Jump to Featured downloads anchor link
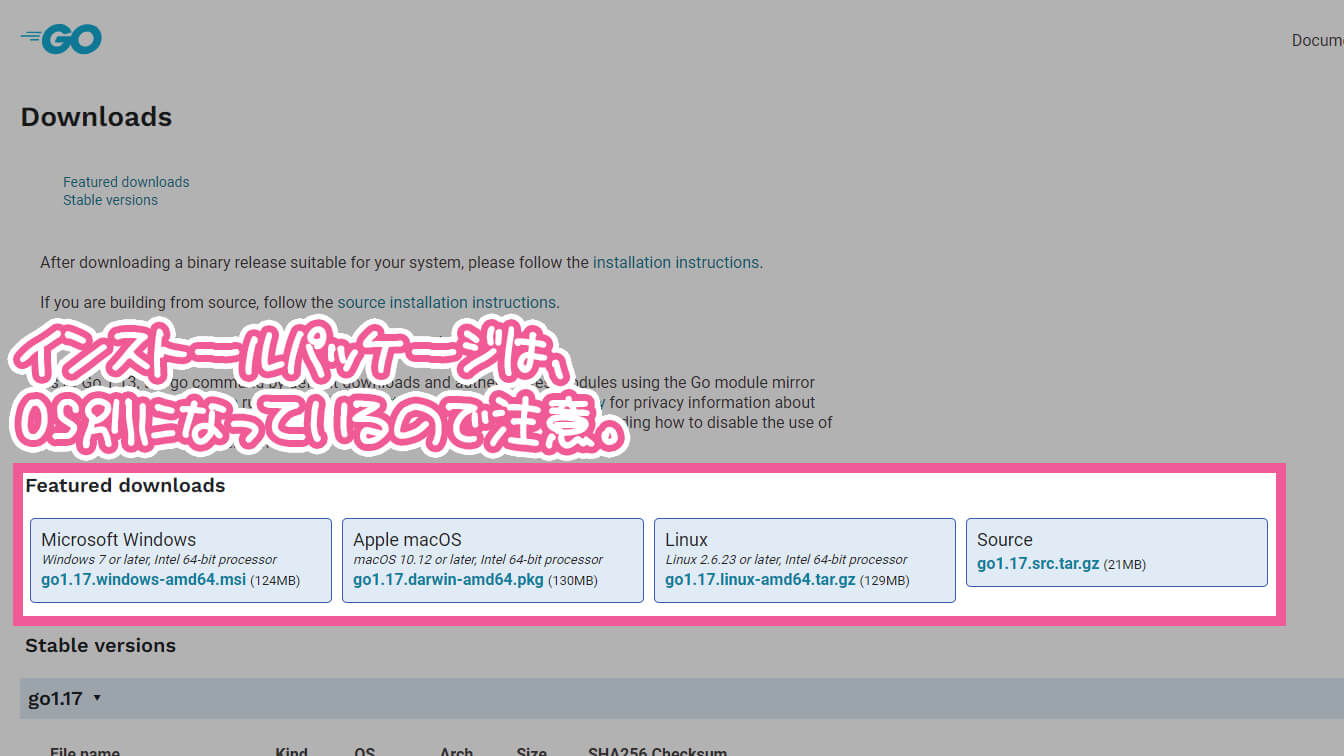This screenshot has height=756, width=1344. 126,182
